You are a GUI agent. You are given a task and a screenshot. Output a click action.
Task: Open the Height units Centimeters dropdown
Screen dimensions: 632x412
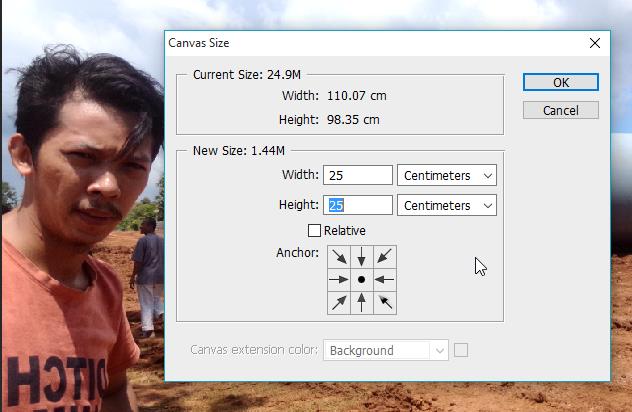pos(447,206)
